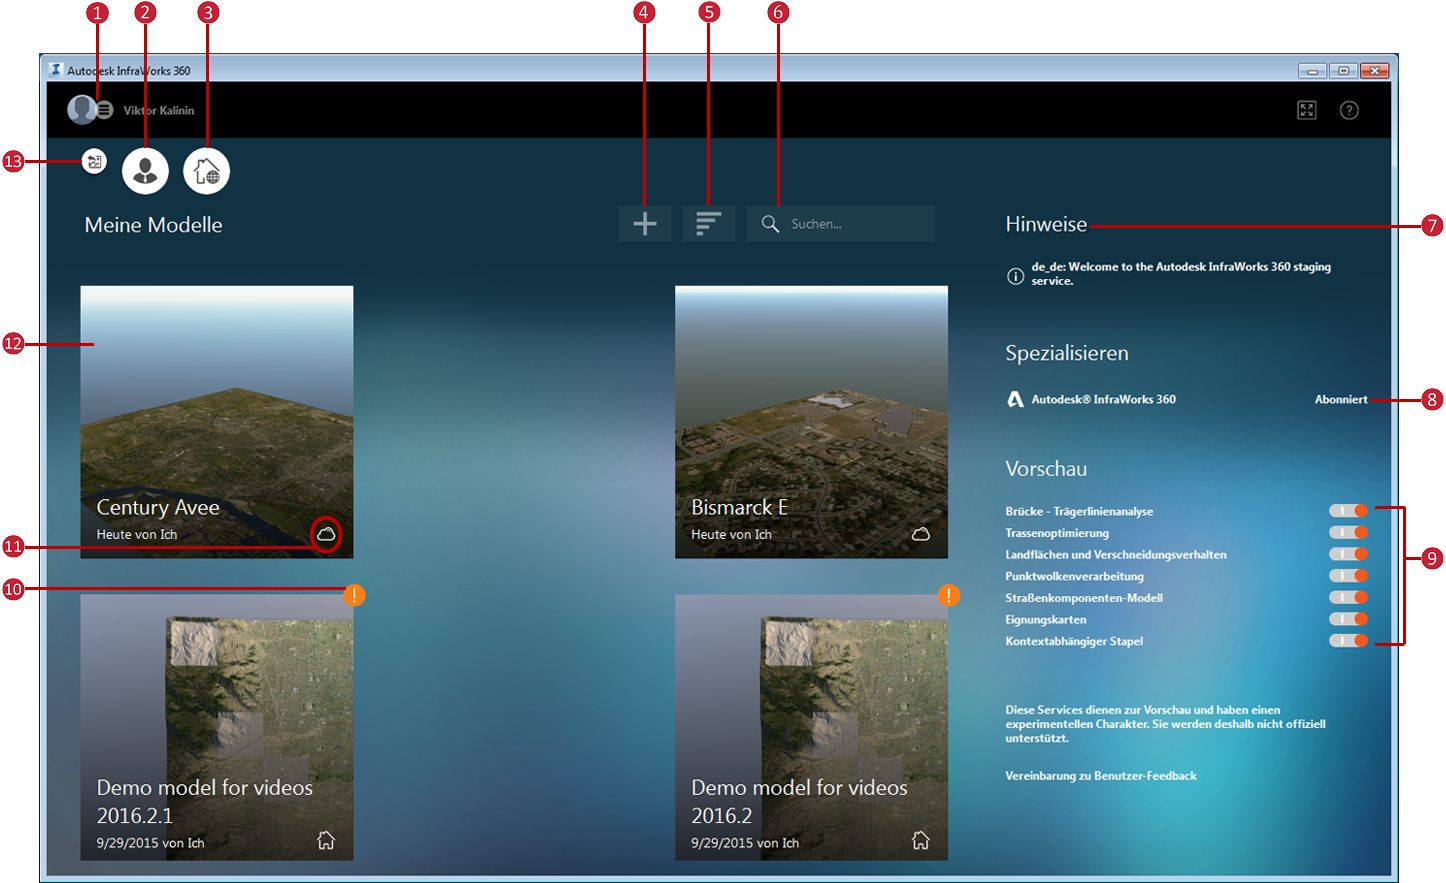Viewport: 1446px width, 883px height.
Task: Open the Vereinbarung zu Benutzer-Feedback link
Action: coord(1101,776)
